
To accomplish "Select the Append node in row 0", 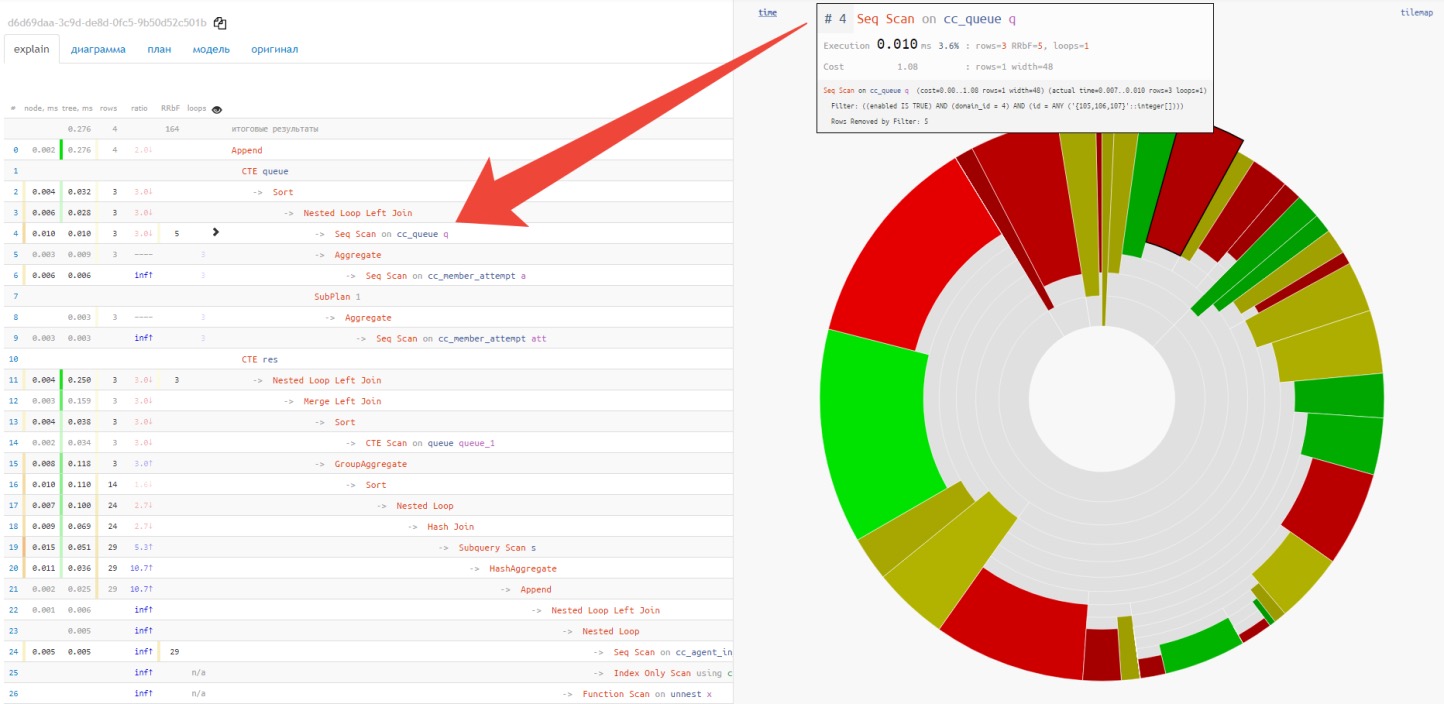I will 246,150.
